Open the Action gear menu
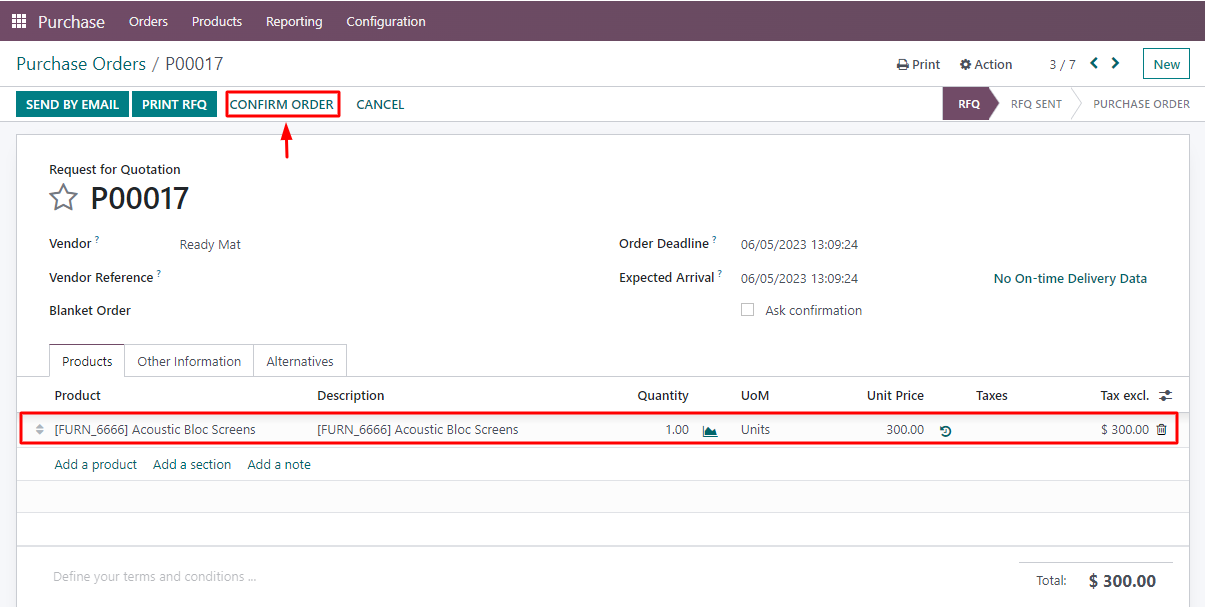The image size is (1205, 607). 985,63
